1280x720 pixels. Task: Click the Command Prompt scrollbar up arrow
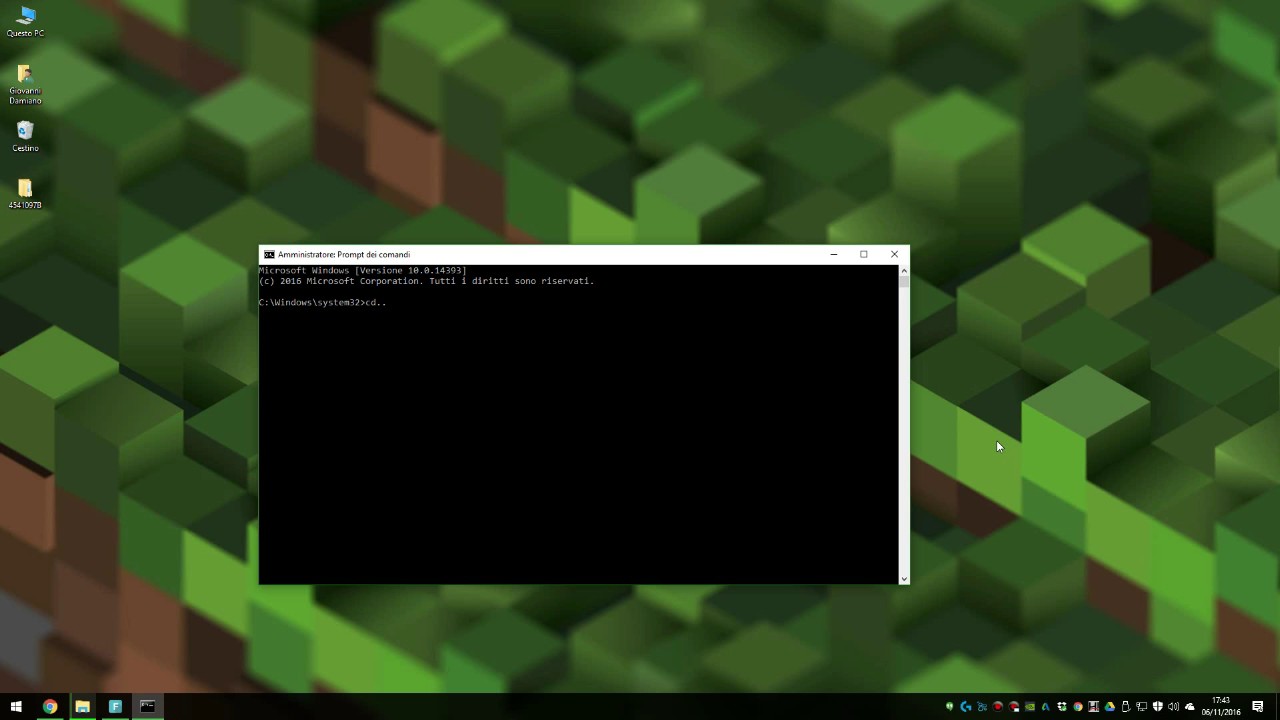904,270
